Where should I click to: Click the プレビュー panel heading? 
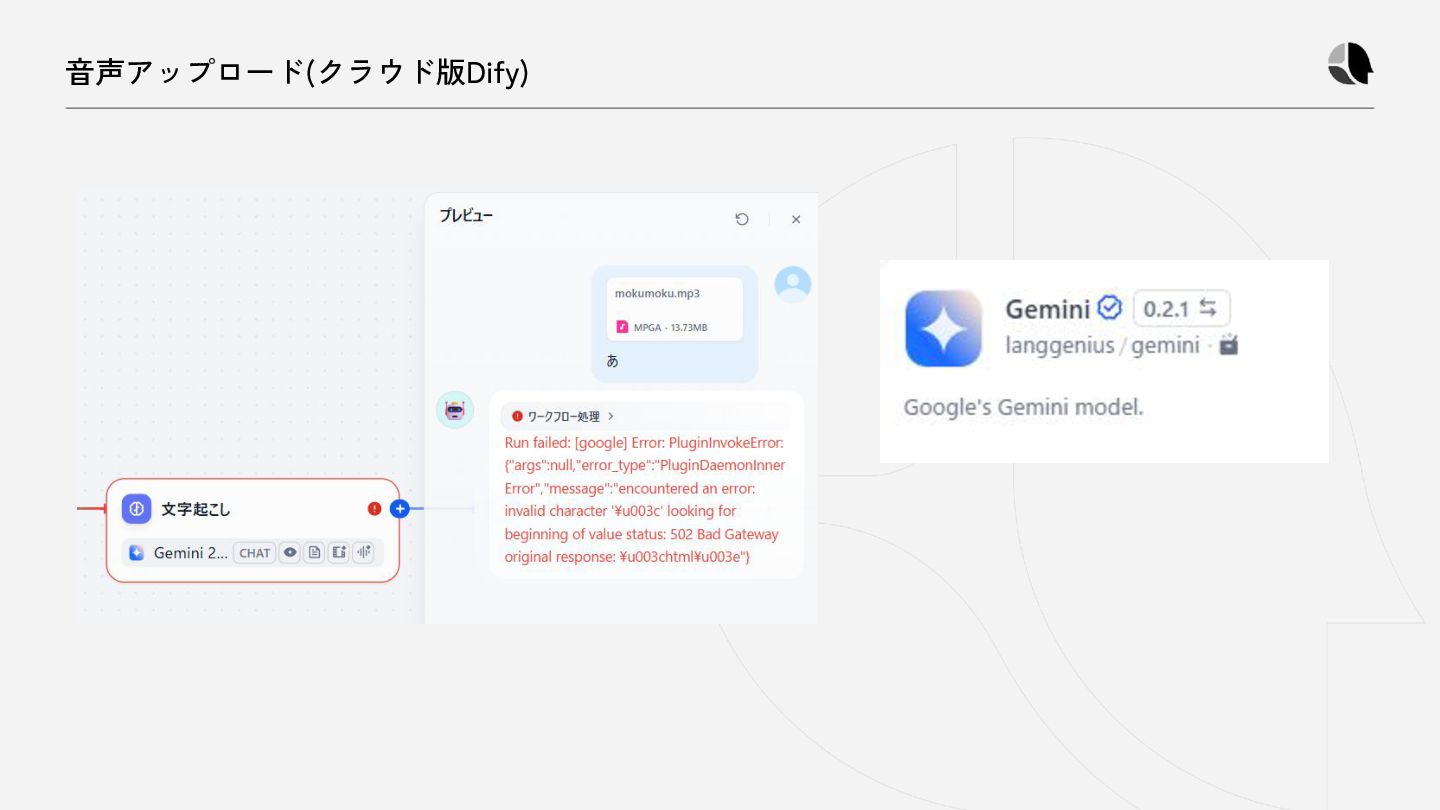tap(466, 216)
